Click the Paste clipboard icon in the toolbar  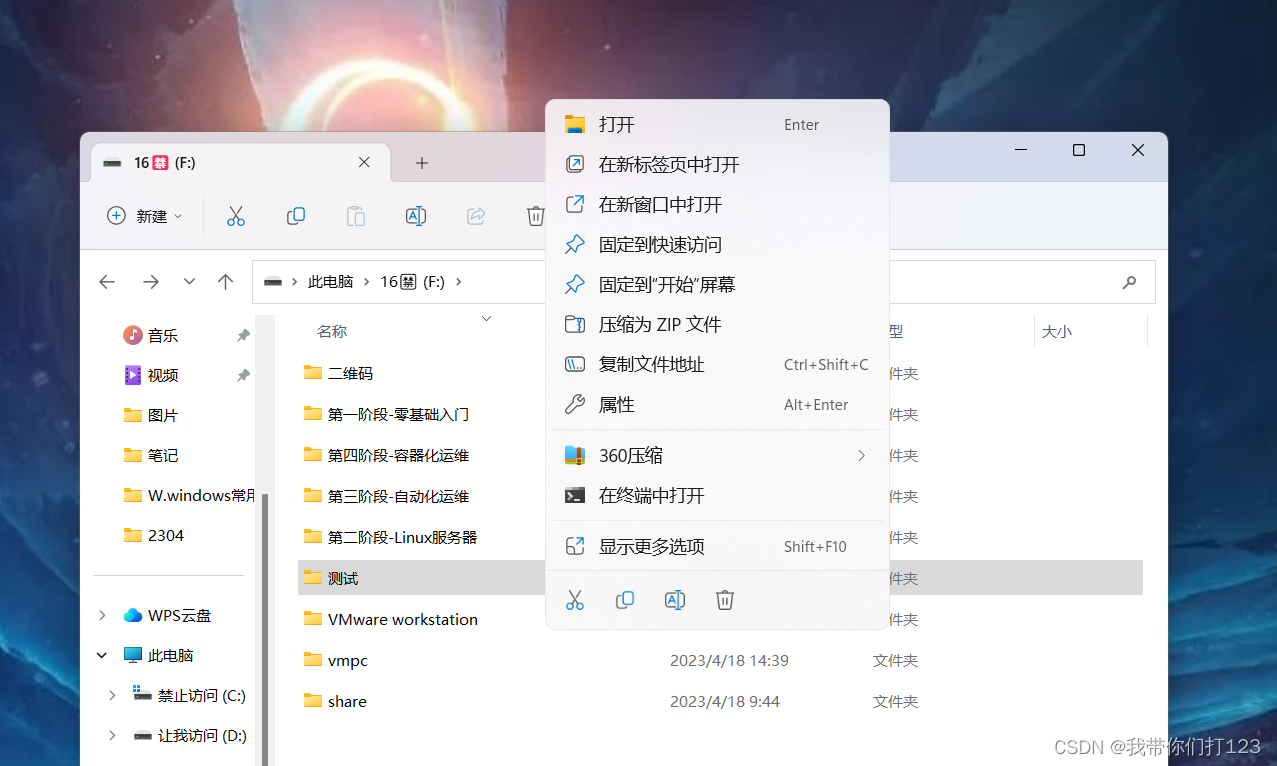(356, 216)
